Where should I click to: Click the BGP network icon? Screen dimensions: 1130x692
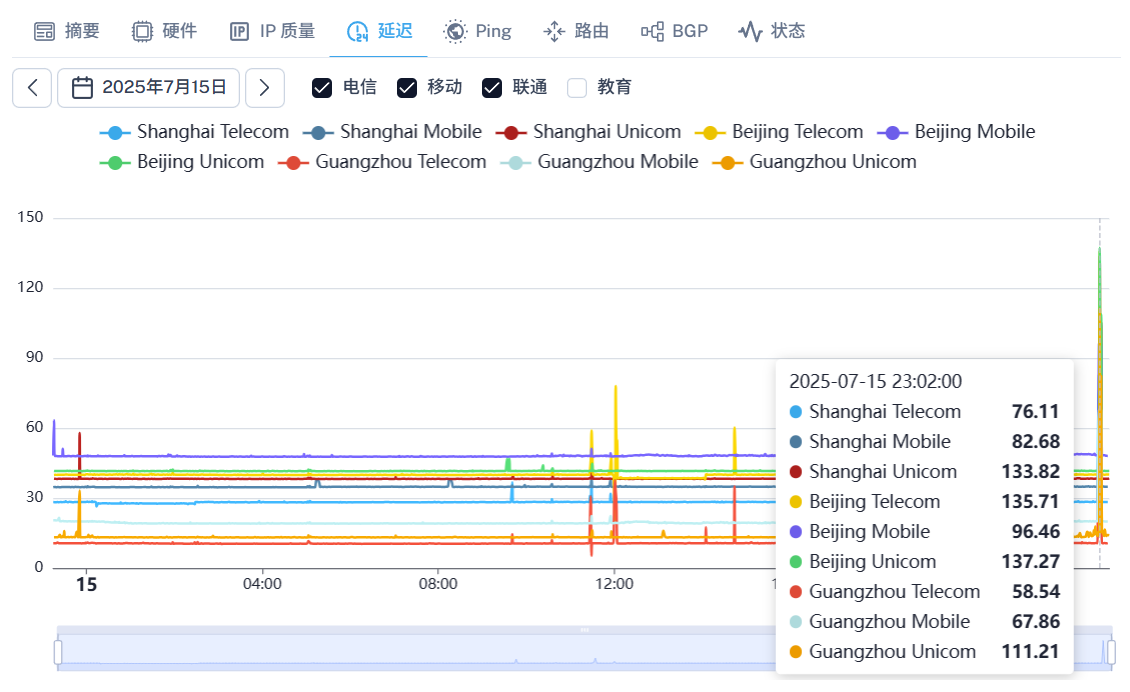pyautogui.click(x=652, y=31)
